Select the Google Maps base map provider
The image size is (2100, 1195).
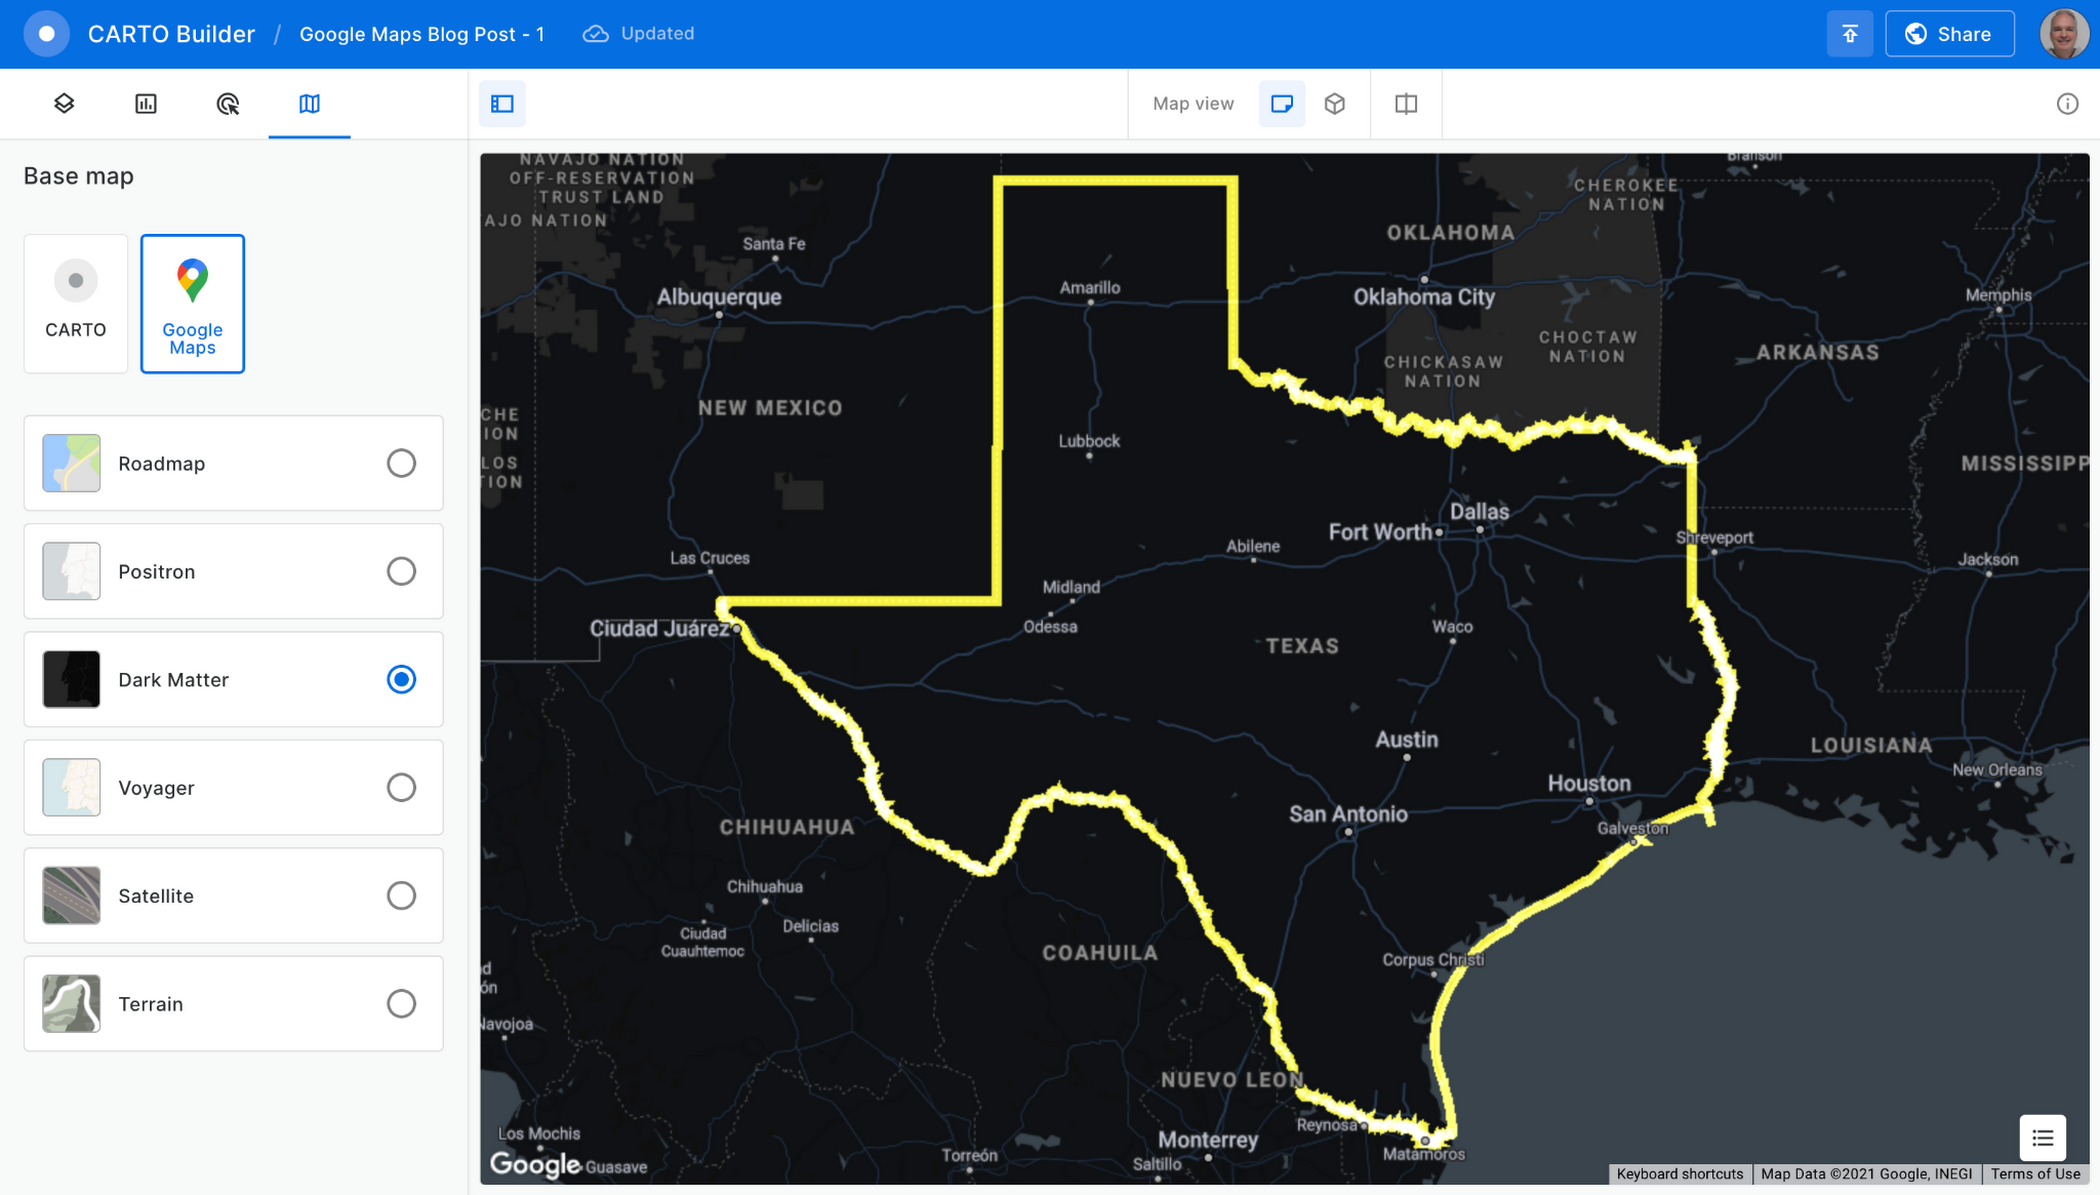[192, 304]
